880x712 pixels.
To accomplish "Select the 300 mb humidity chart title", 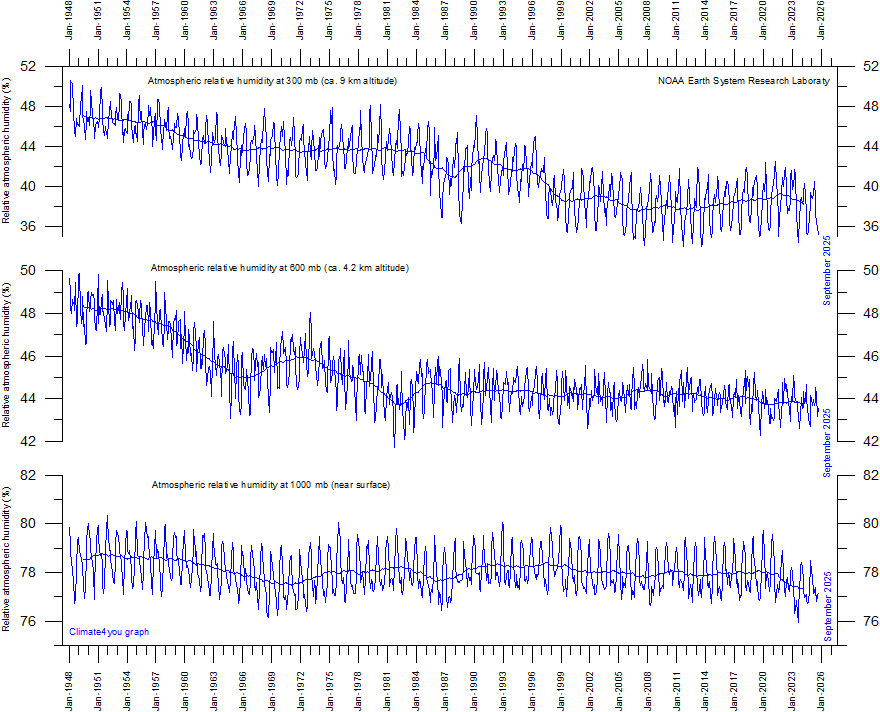I will pyautogui.click(x=272, y=81).
